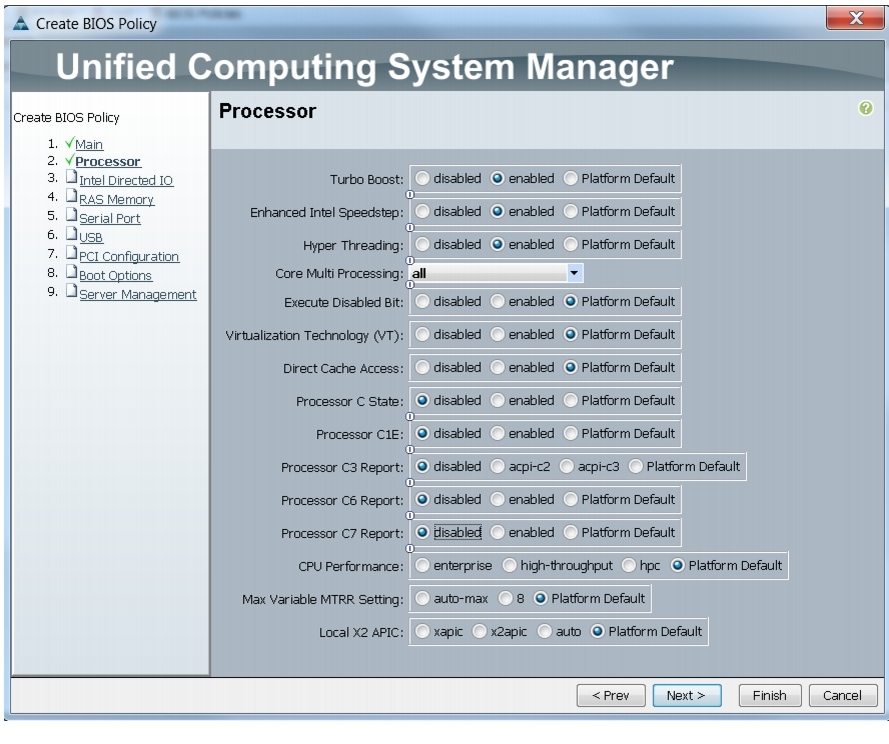
Task: Enable Processor C State
Action: click(497, 400)
